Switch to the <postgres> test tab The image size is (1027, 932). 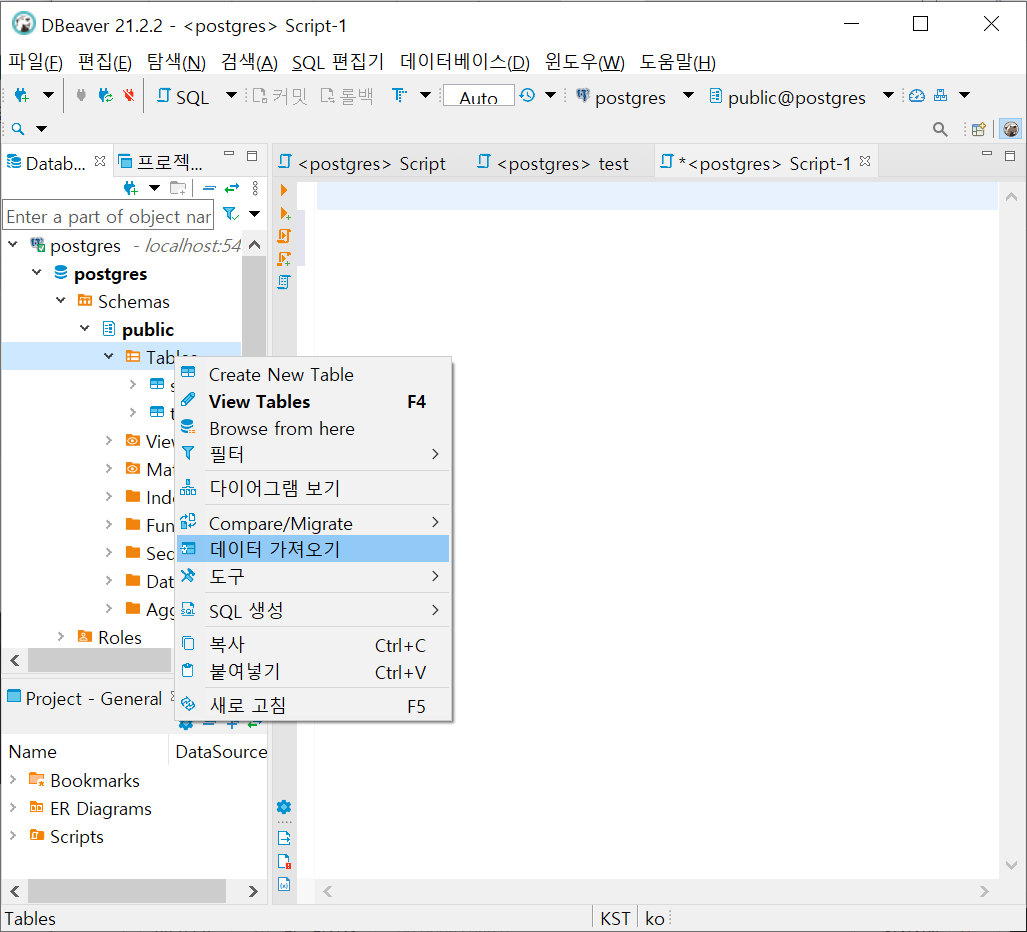pyautogui.click(x=553, y=163)
